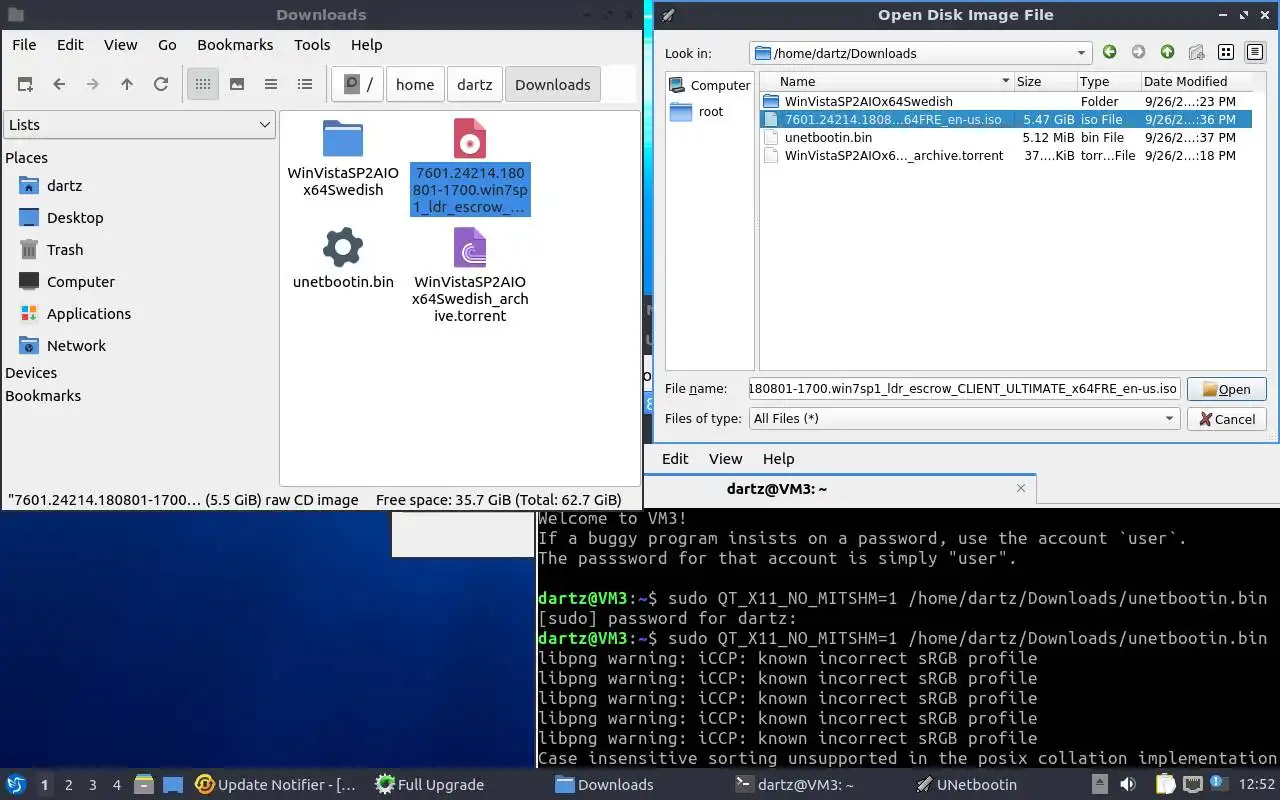This screenshot has width=1280, height=800.
Task: Switch file manager to compact list view
Action: (x=271, y=85)
